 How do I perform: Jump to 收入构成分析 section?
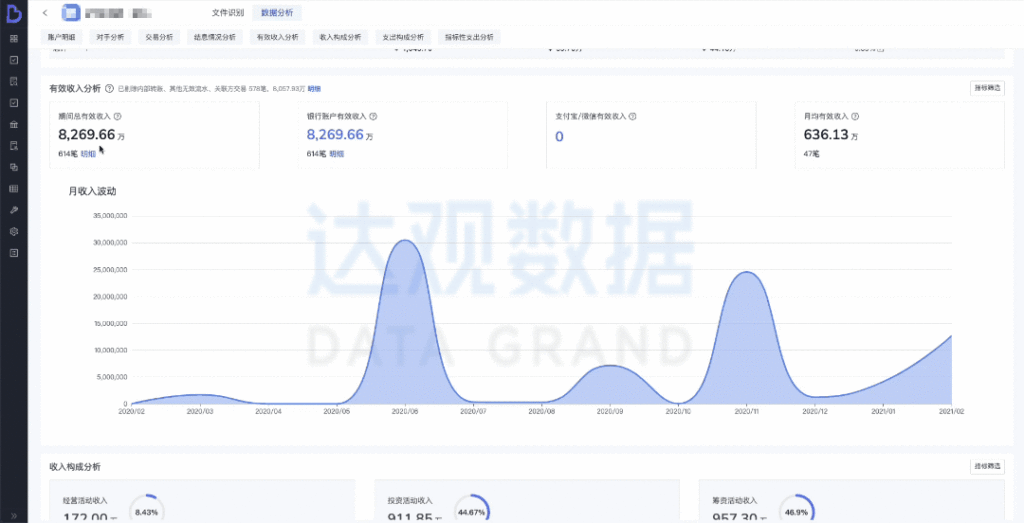[x=340, y=37]
